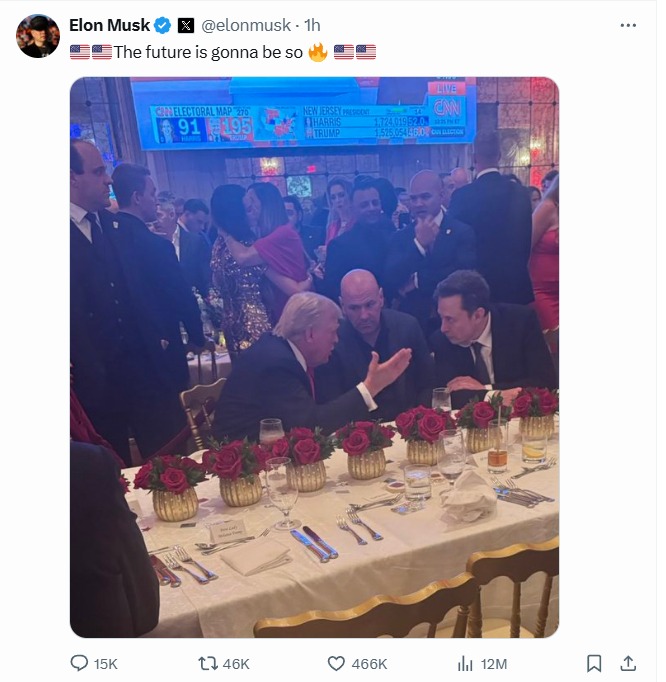Open Elon Musk's profile picture
This screenshot has height=682, width=666.
click(x=38, y=36)
